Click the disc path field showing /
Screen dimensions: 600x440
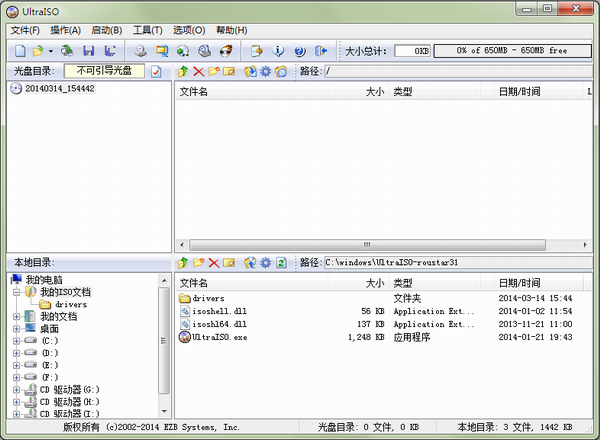pyautogui.click(x=458, y=71)
